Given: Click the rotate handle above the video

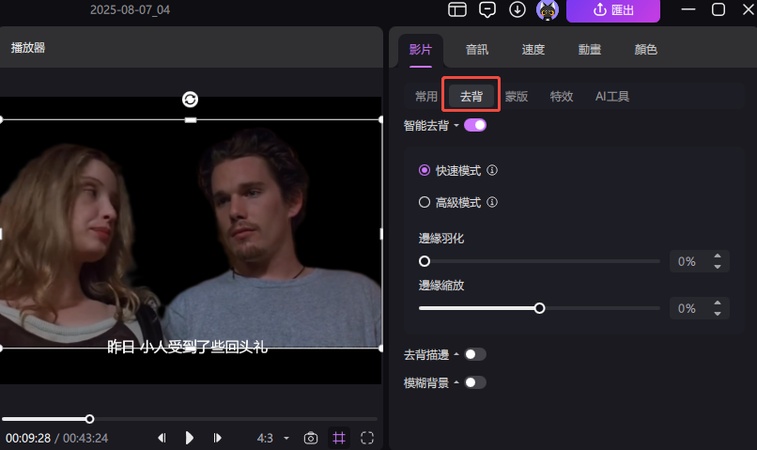Looking at the screenshot, I should (190, 99).
